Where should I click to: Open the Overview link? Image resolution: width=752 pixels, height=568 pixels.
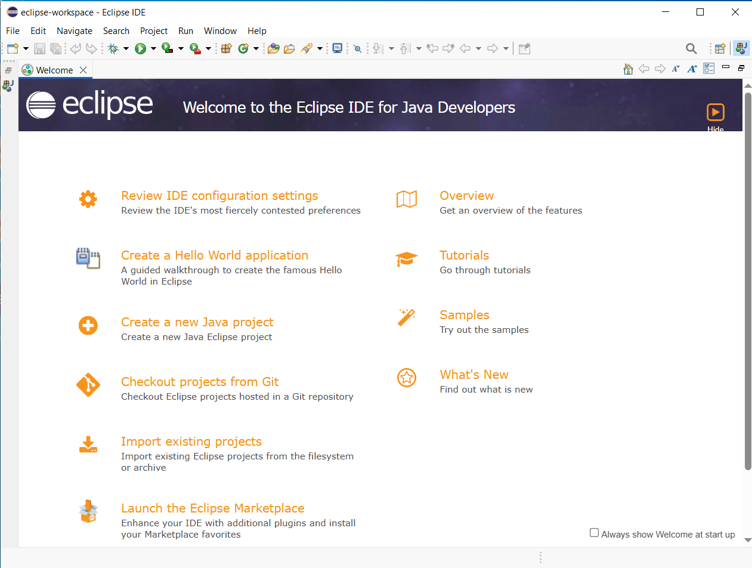click(x=467, y=196)
